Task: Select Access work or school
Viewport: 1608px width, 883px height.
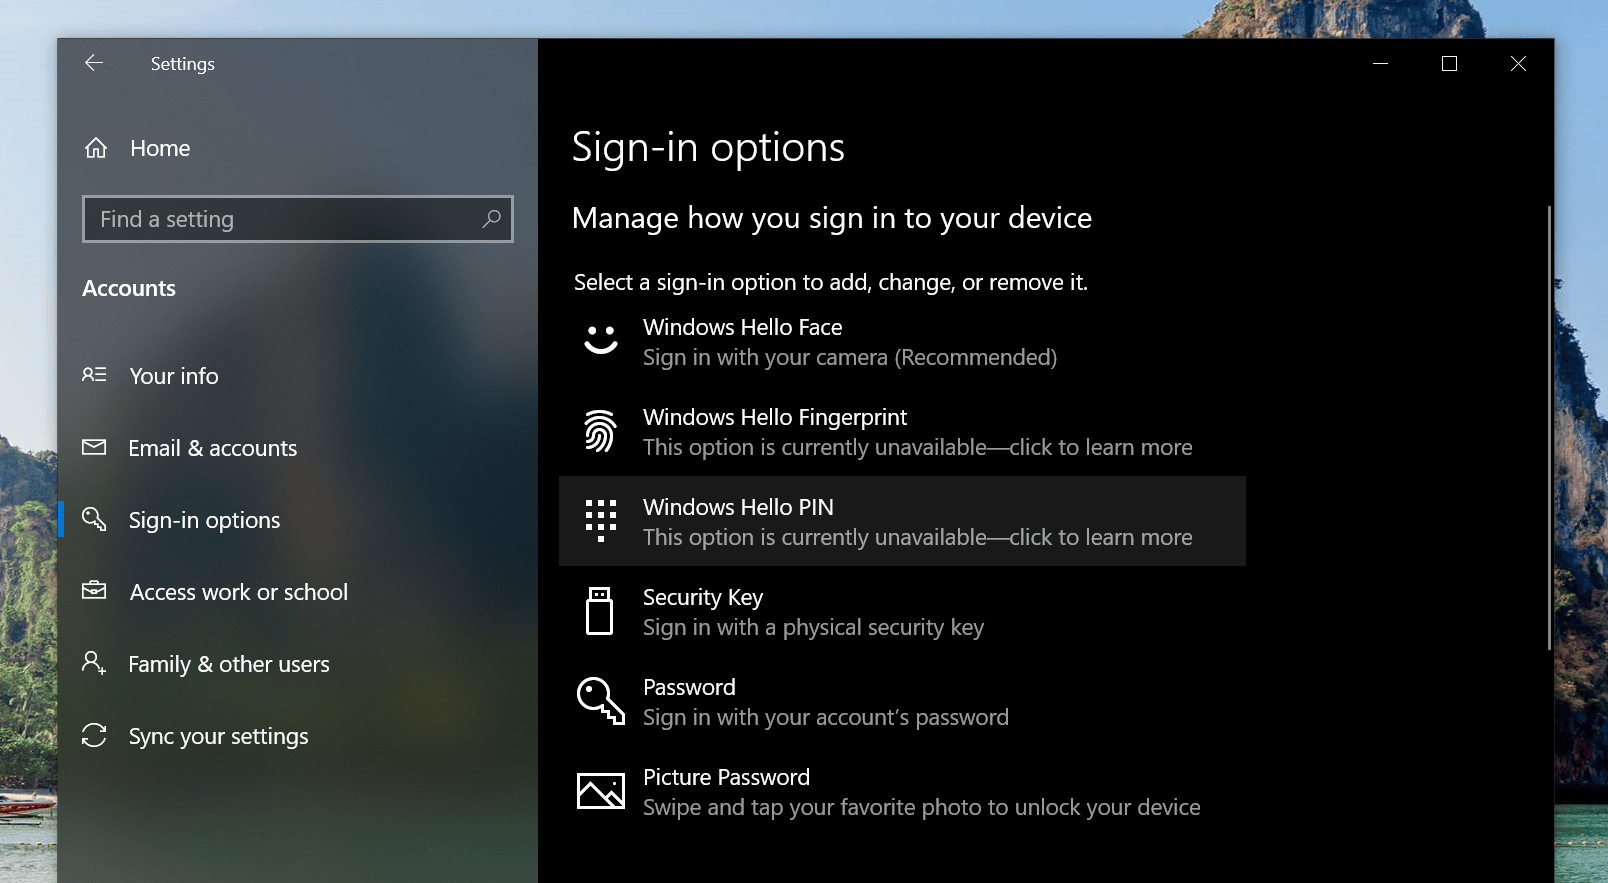Action: coord(238,592)
